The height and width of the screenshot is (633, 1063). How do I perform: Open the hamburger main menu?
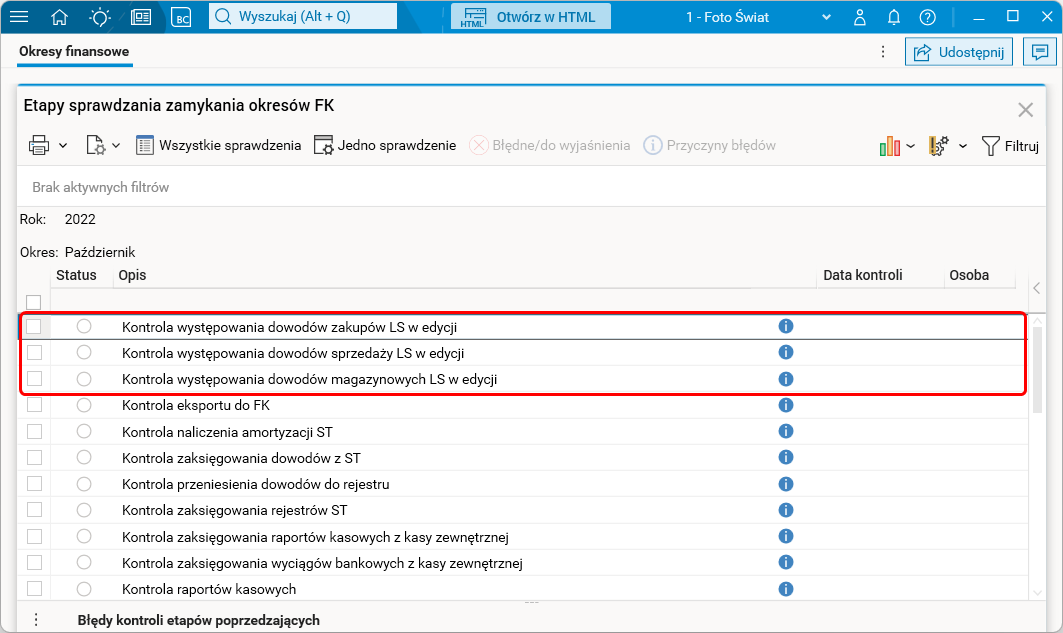coord(19,17)
